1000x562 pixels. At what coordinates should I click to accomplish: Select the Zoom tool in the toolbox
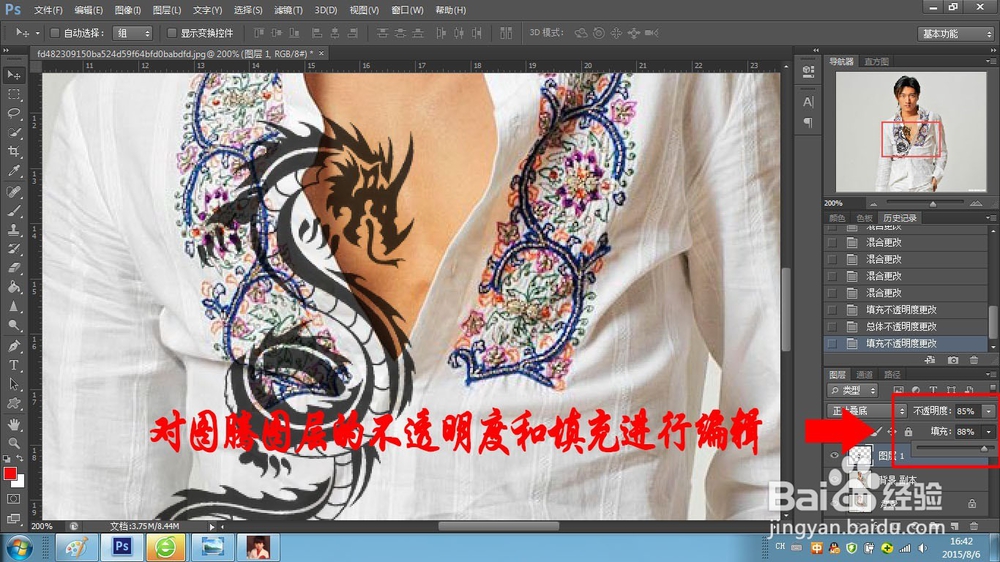coord(13,443)
